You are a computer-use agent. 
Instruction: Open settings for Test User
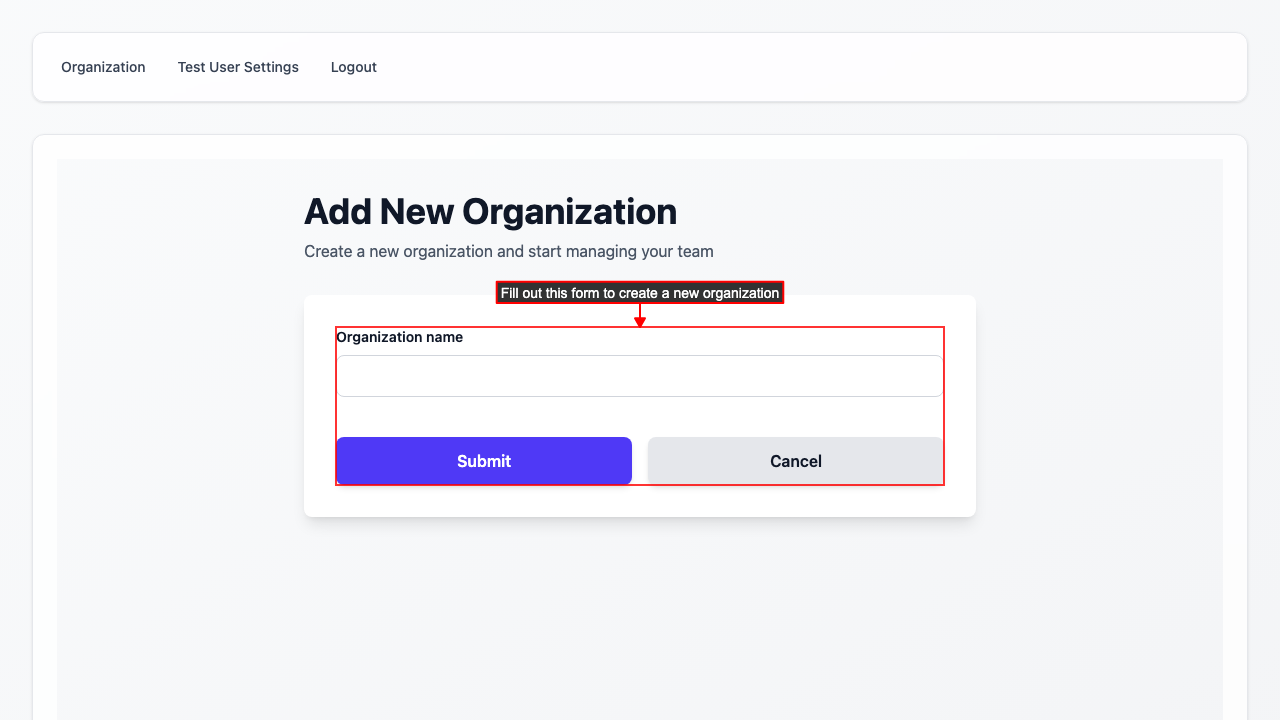pos(238,67)
